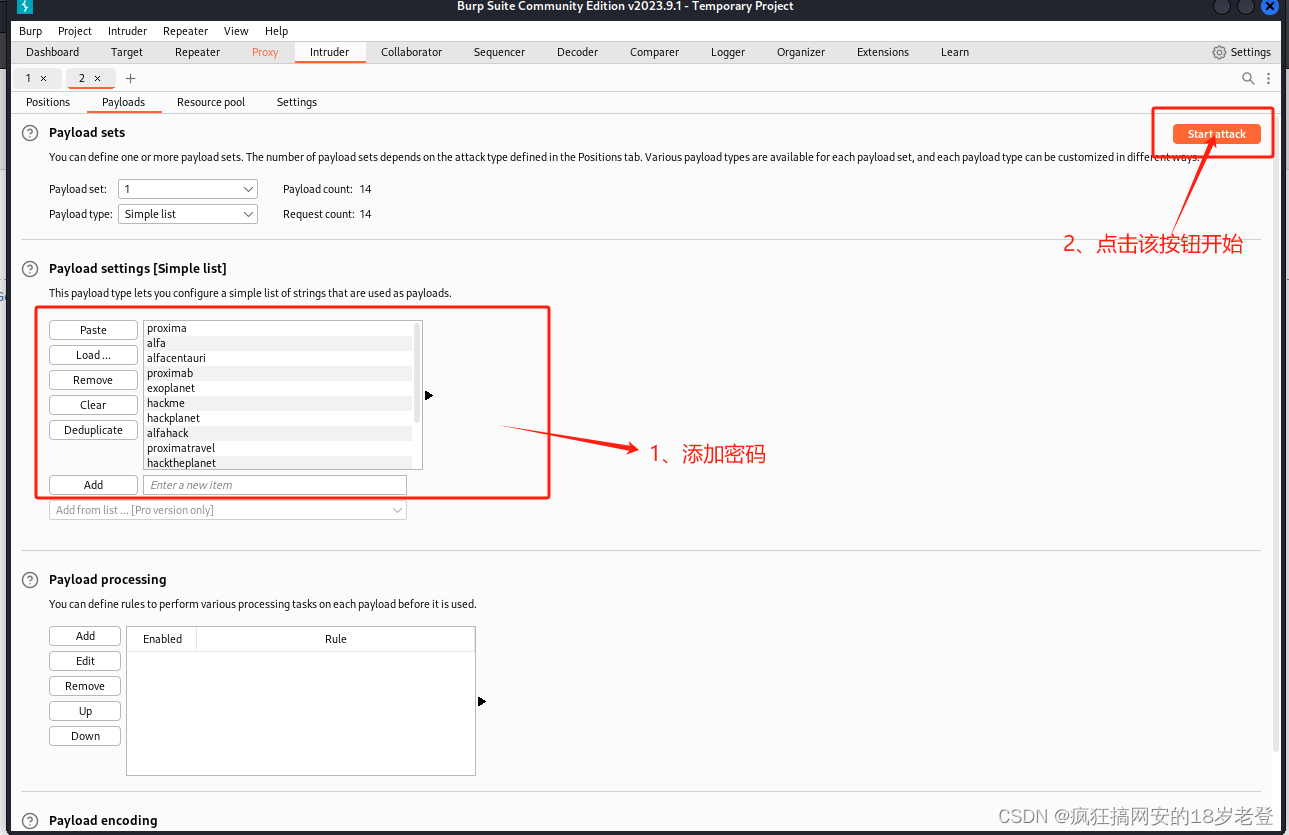Move processing rule Down
Screen dimensions: 1289x835
pos(85,736)
